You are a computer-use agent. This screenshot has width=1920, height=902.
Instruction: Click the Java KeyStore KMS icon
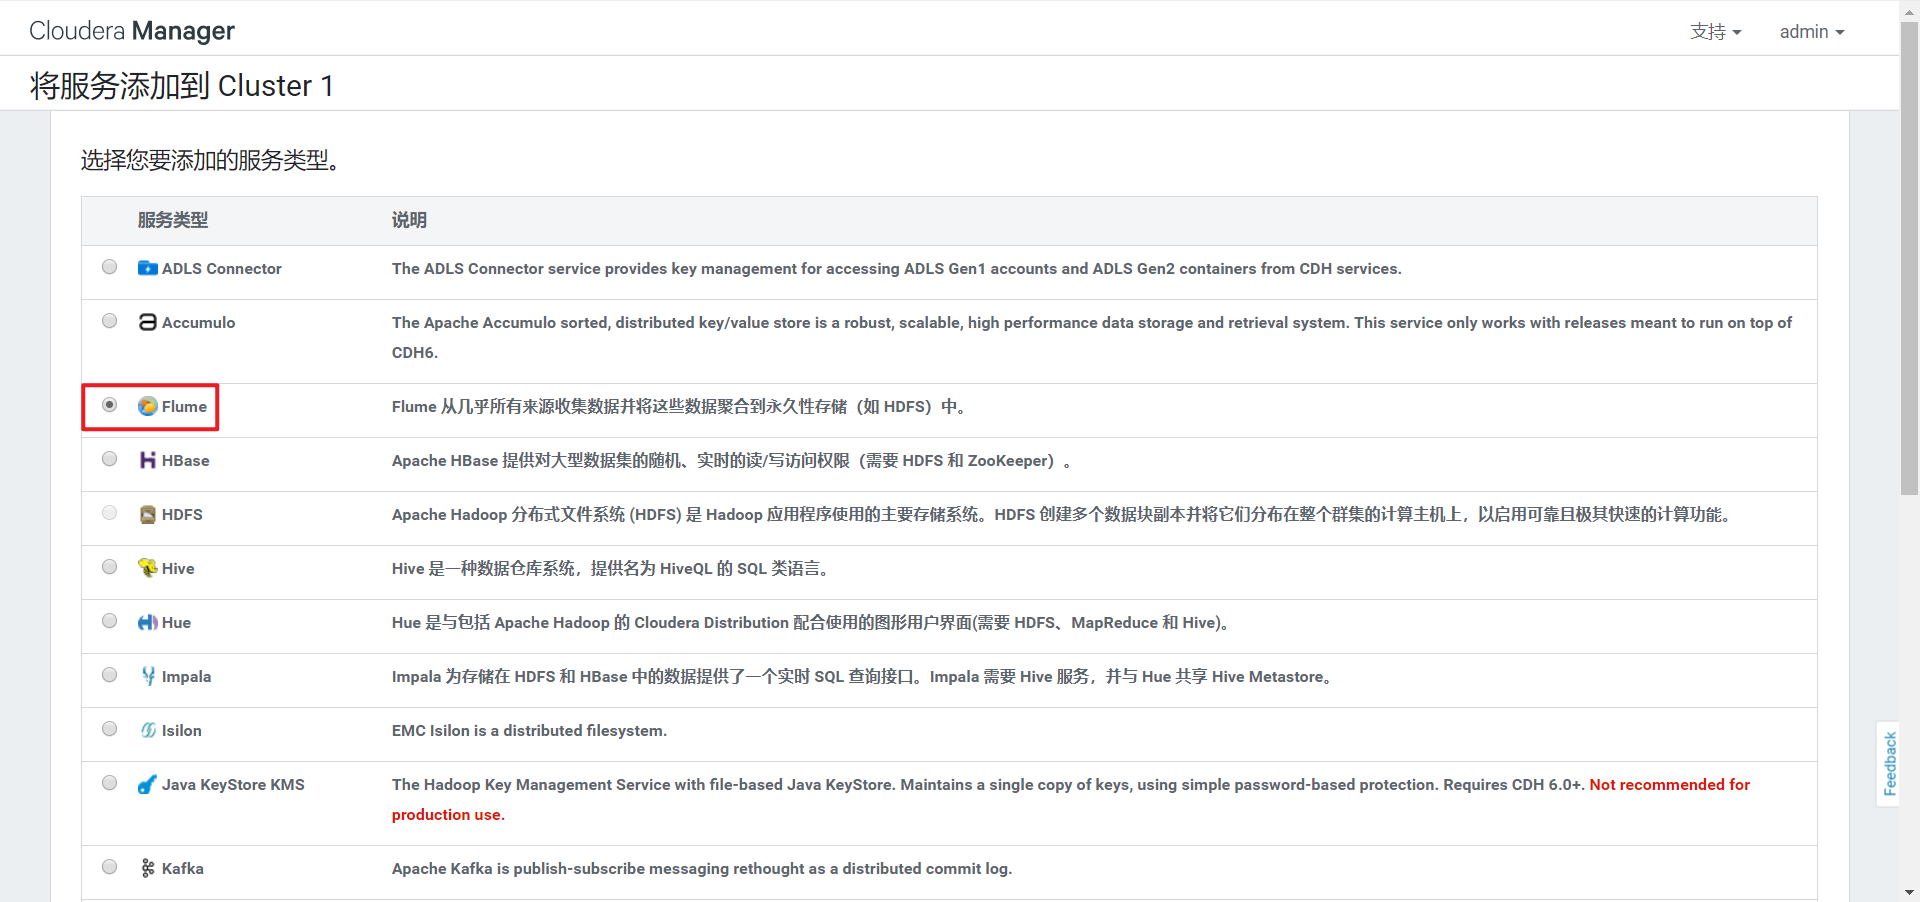click(148, 784)
